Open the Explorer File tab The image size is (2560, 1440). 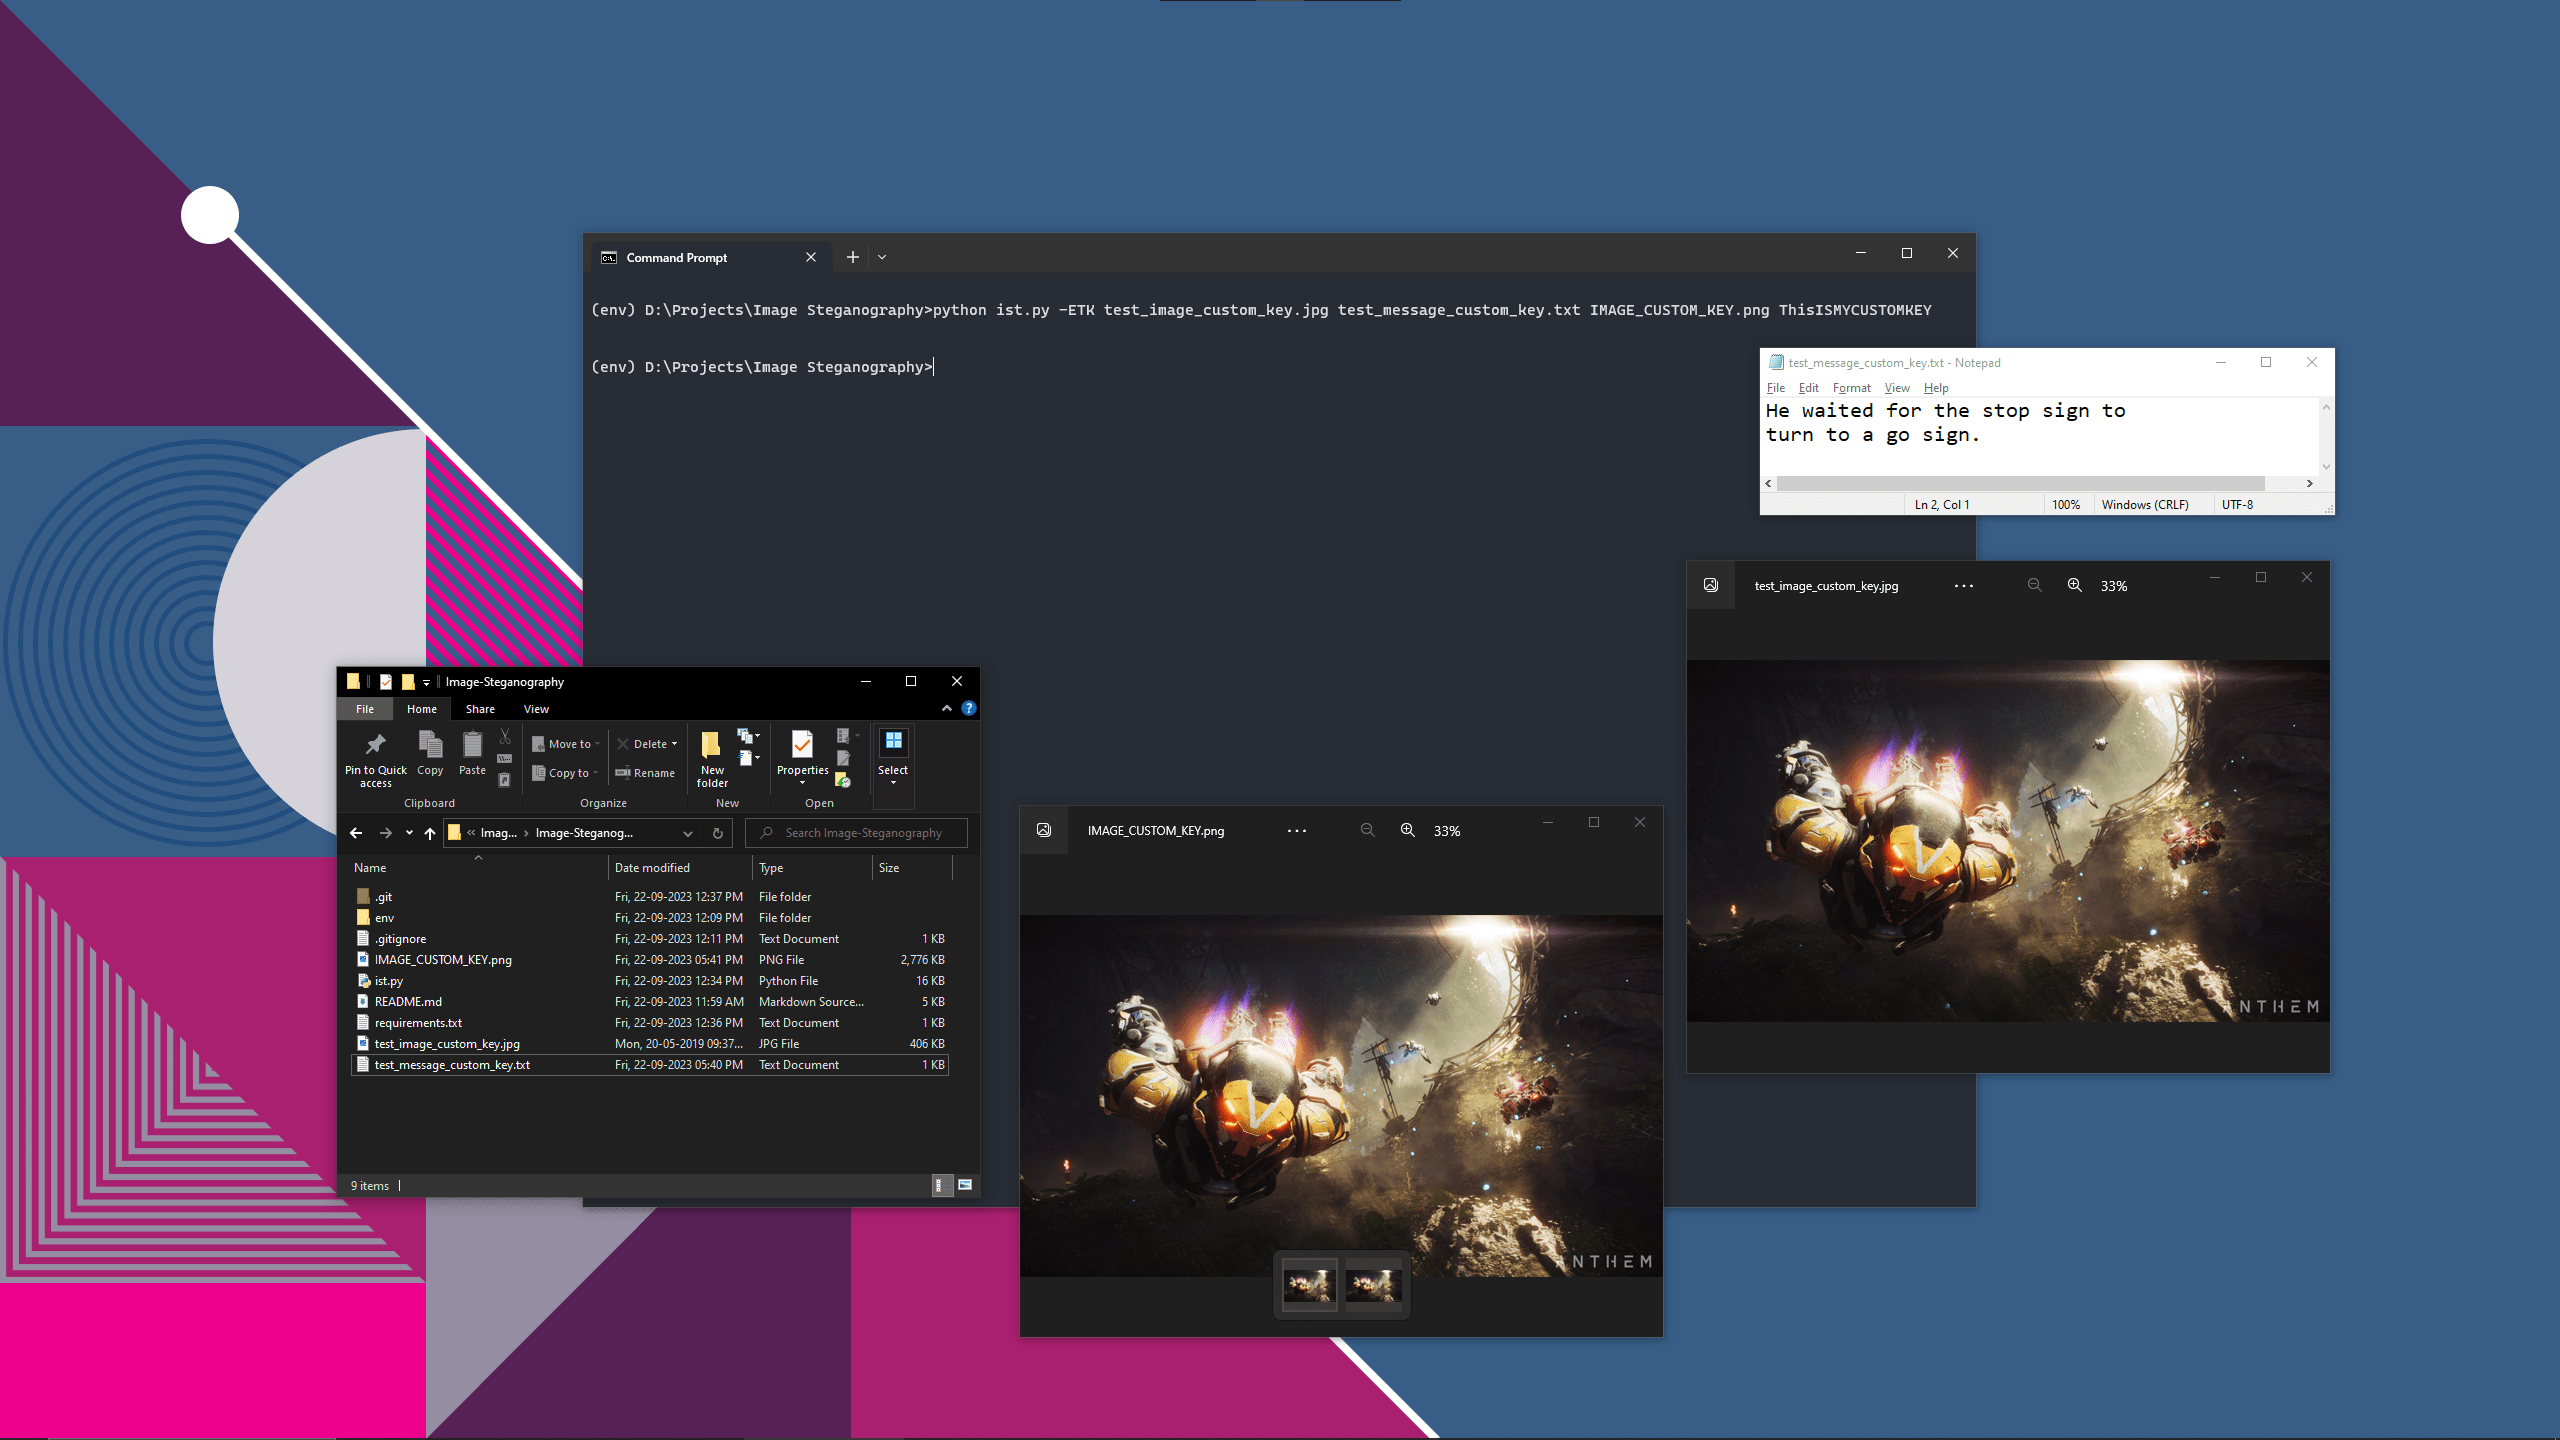[365, 709]
